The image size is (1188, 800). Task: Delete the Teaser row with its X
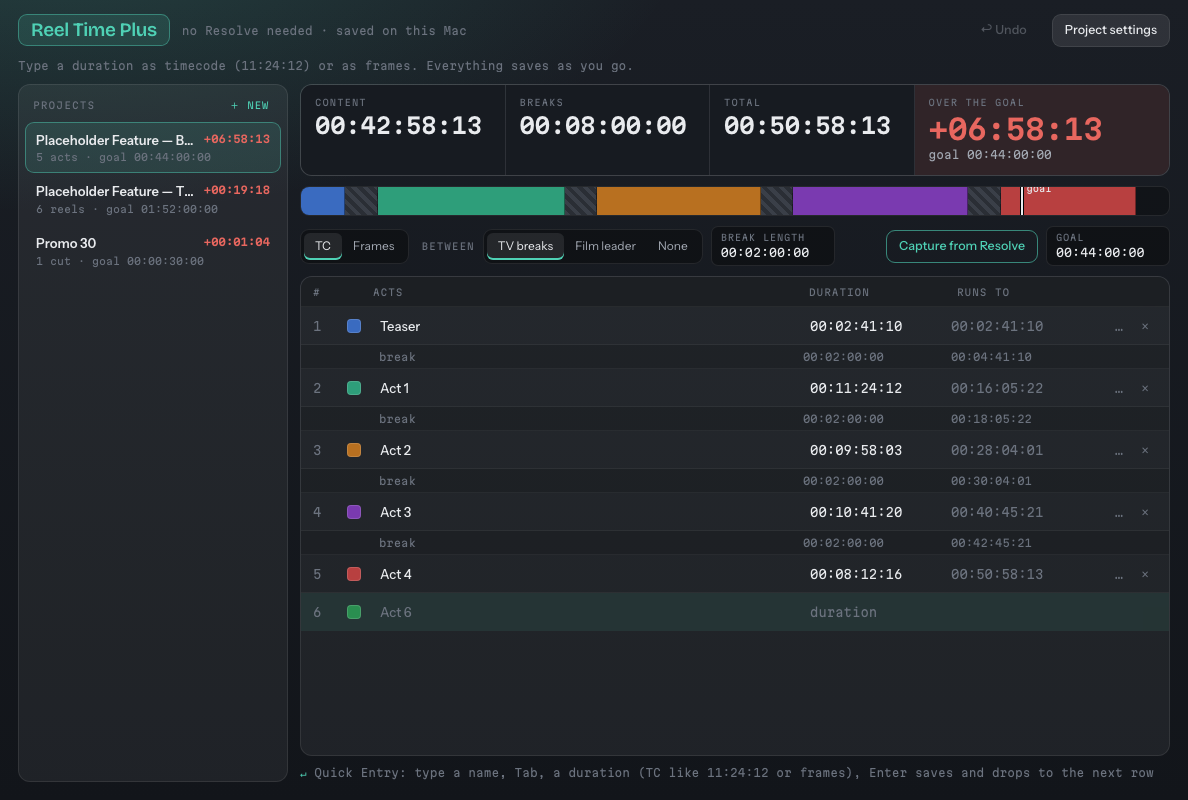[1145, 327]
